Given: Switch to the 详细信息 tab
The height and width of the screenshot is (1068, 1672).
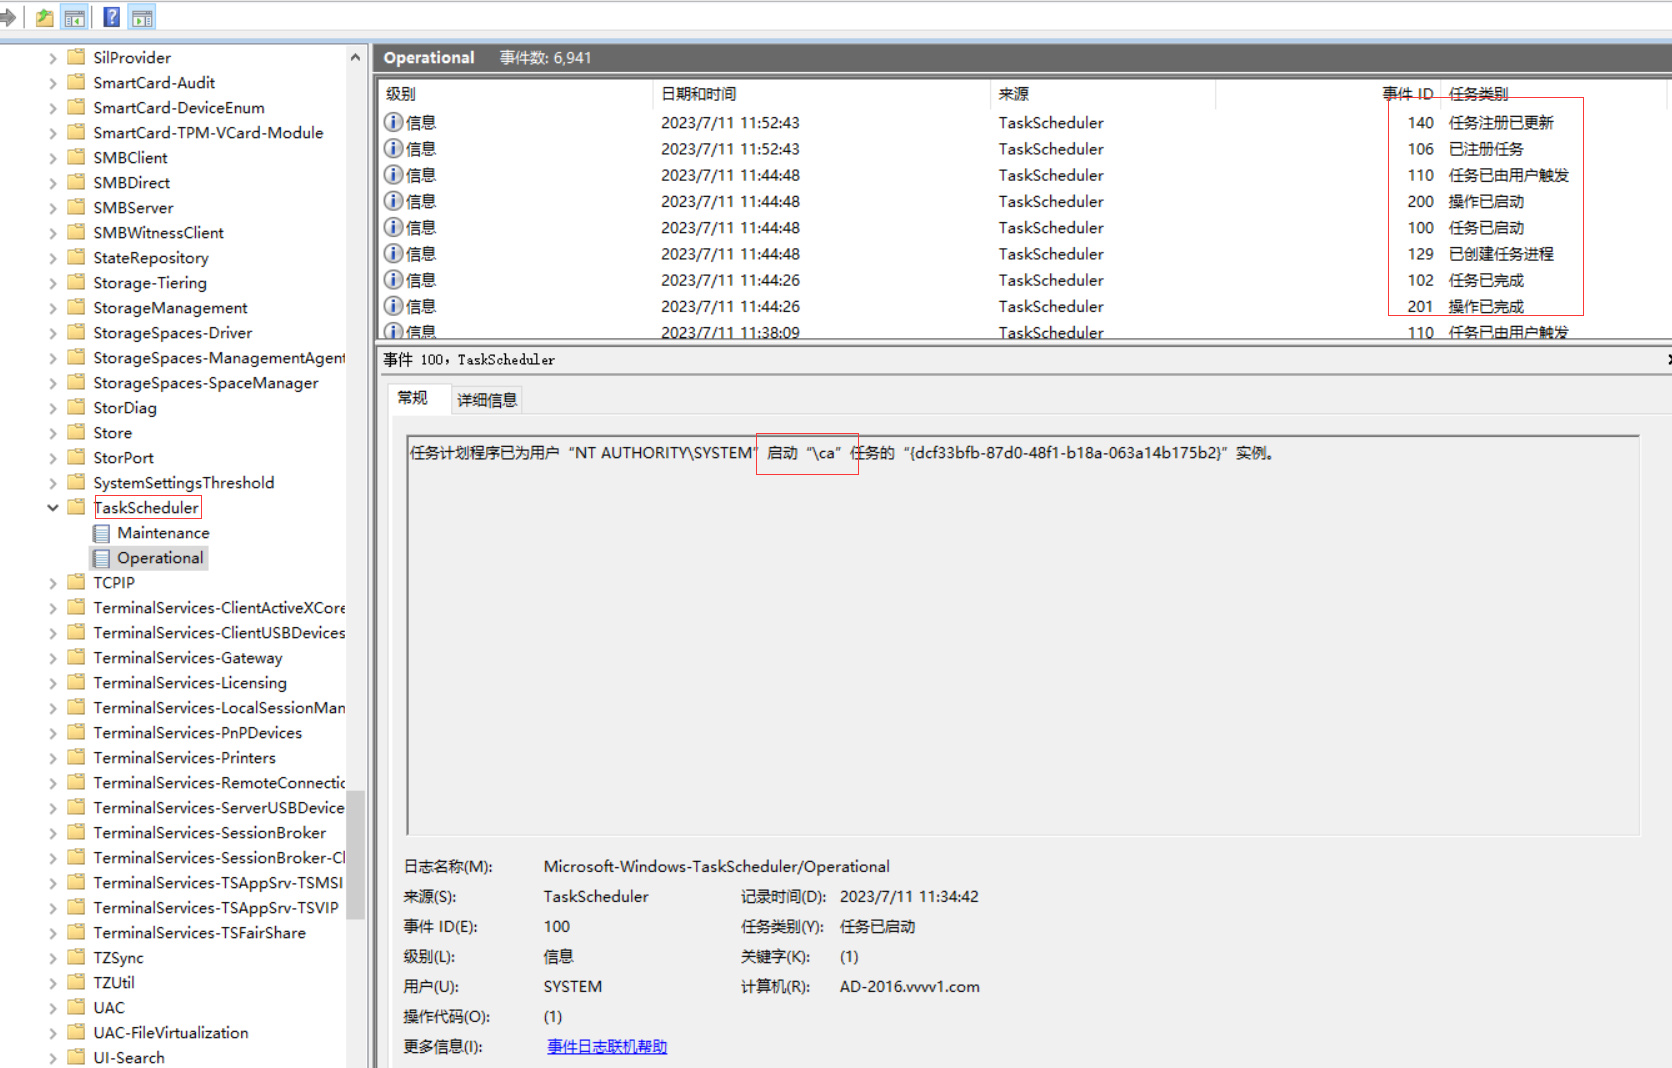Looking at the screenshot, I should [x=487, y=400].
